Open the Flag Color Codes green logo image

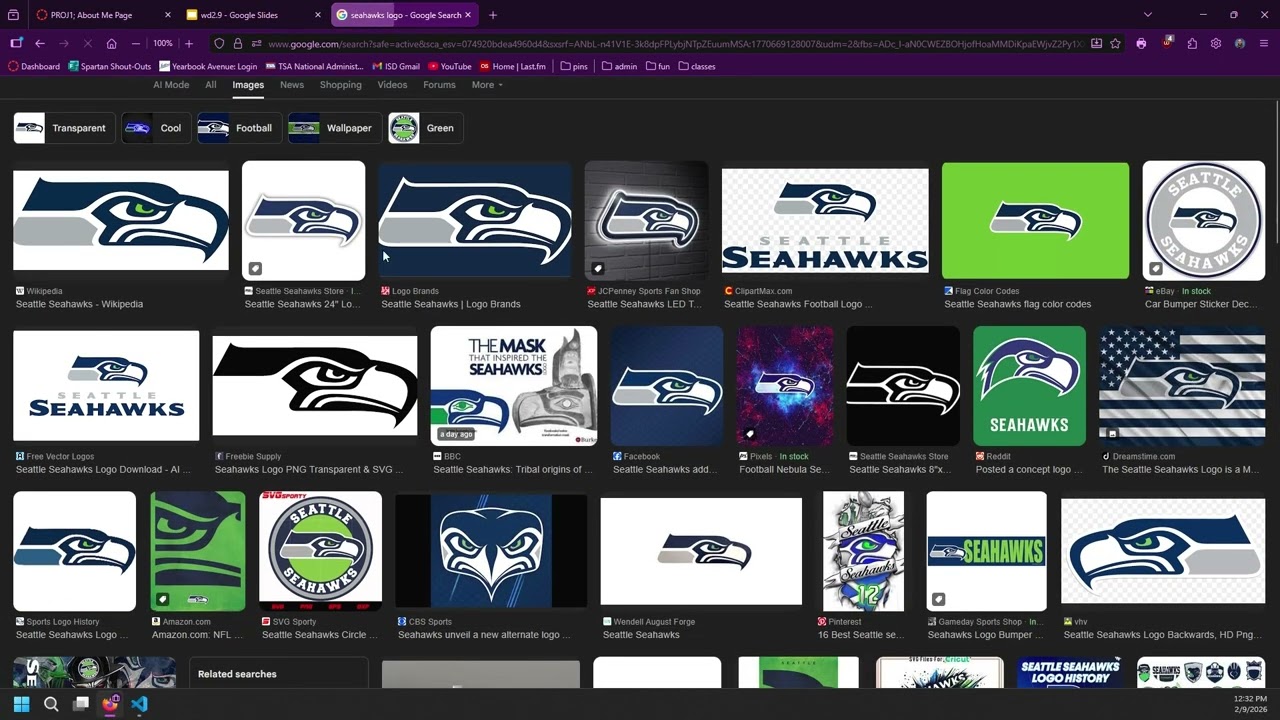tap(1035, 220)
